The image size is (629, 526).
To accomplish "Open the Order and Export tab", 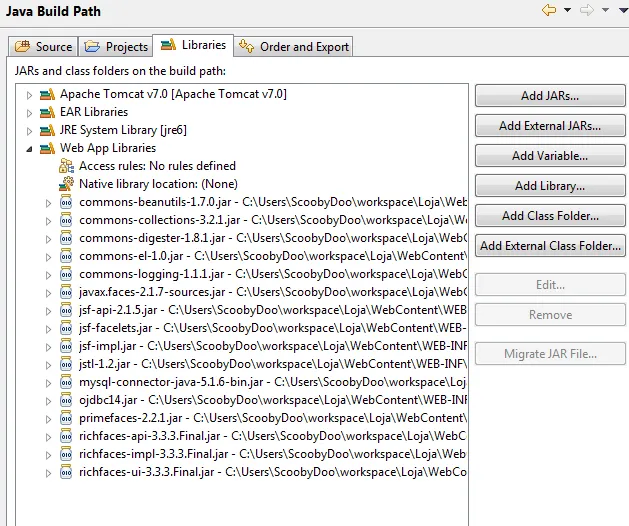I will 293,47.
